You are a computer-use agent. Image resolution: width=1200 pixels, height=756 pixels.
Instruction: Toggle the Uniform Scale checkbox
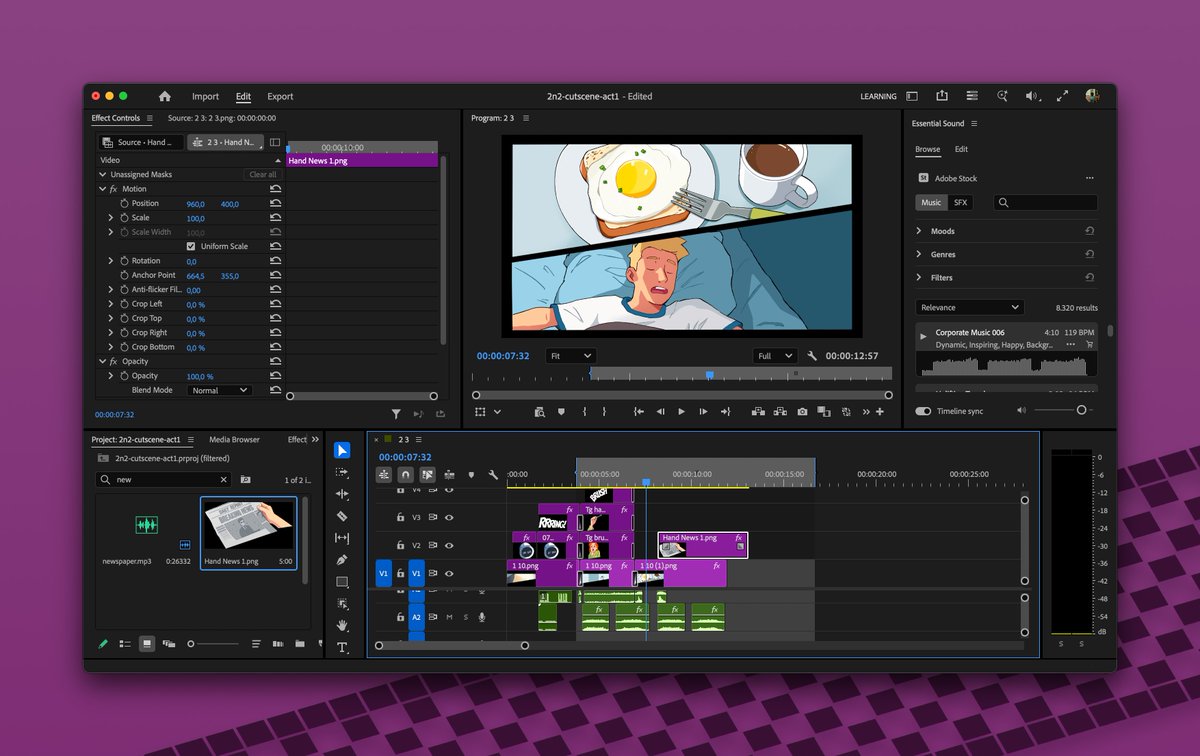tap(191, 246)
